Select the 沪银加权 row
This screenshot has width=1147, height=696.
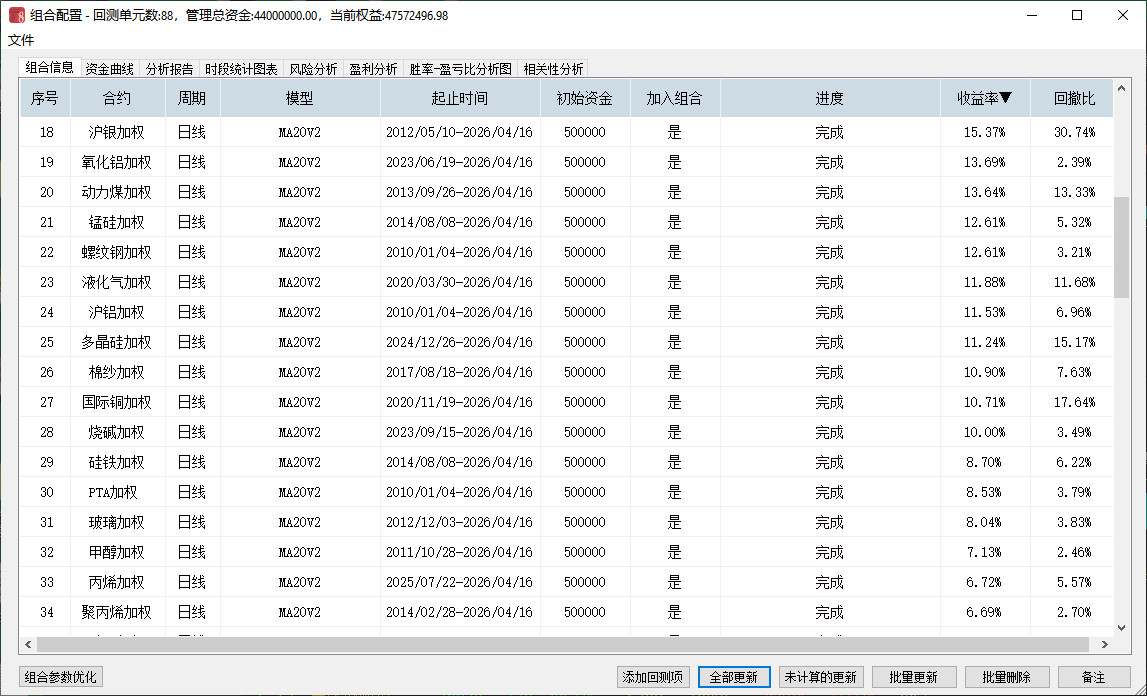coord(117,132)
